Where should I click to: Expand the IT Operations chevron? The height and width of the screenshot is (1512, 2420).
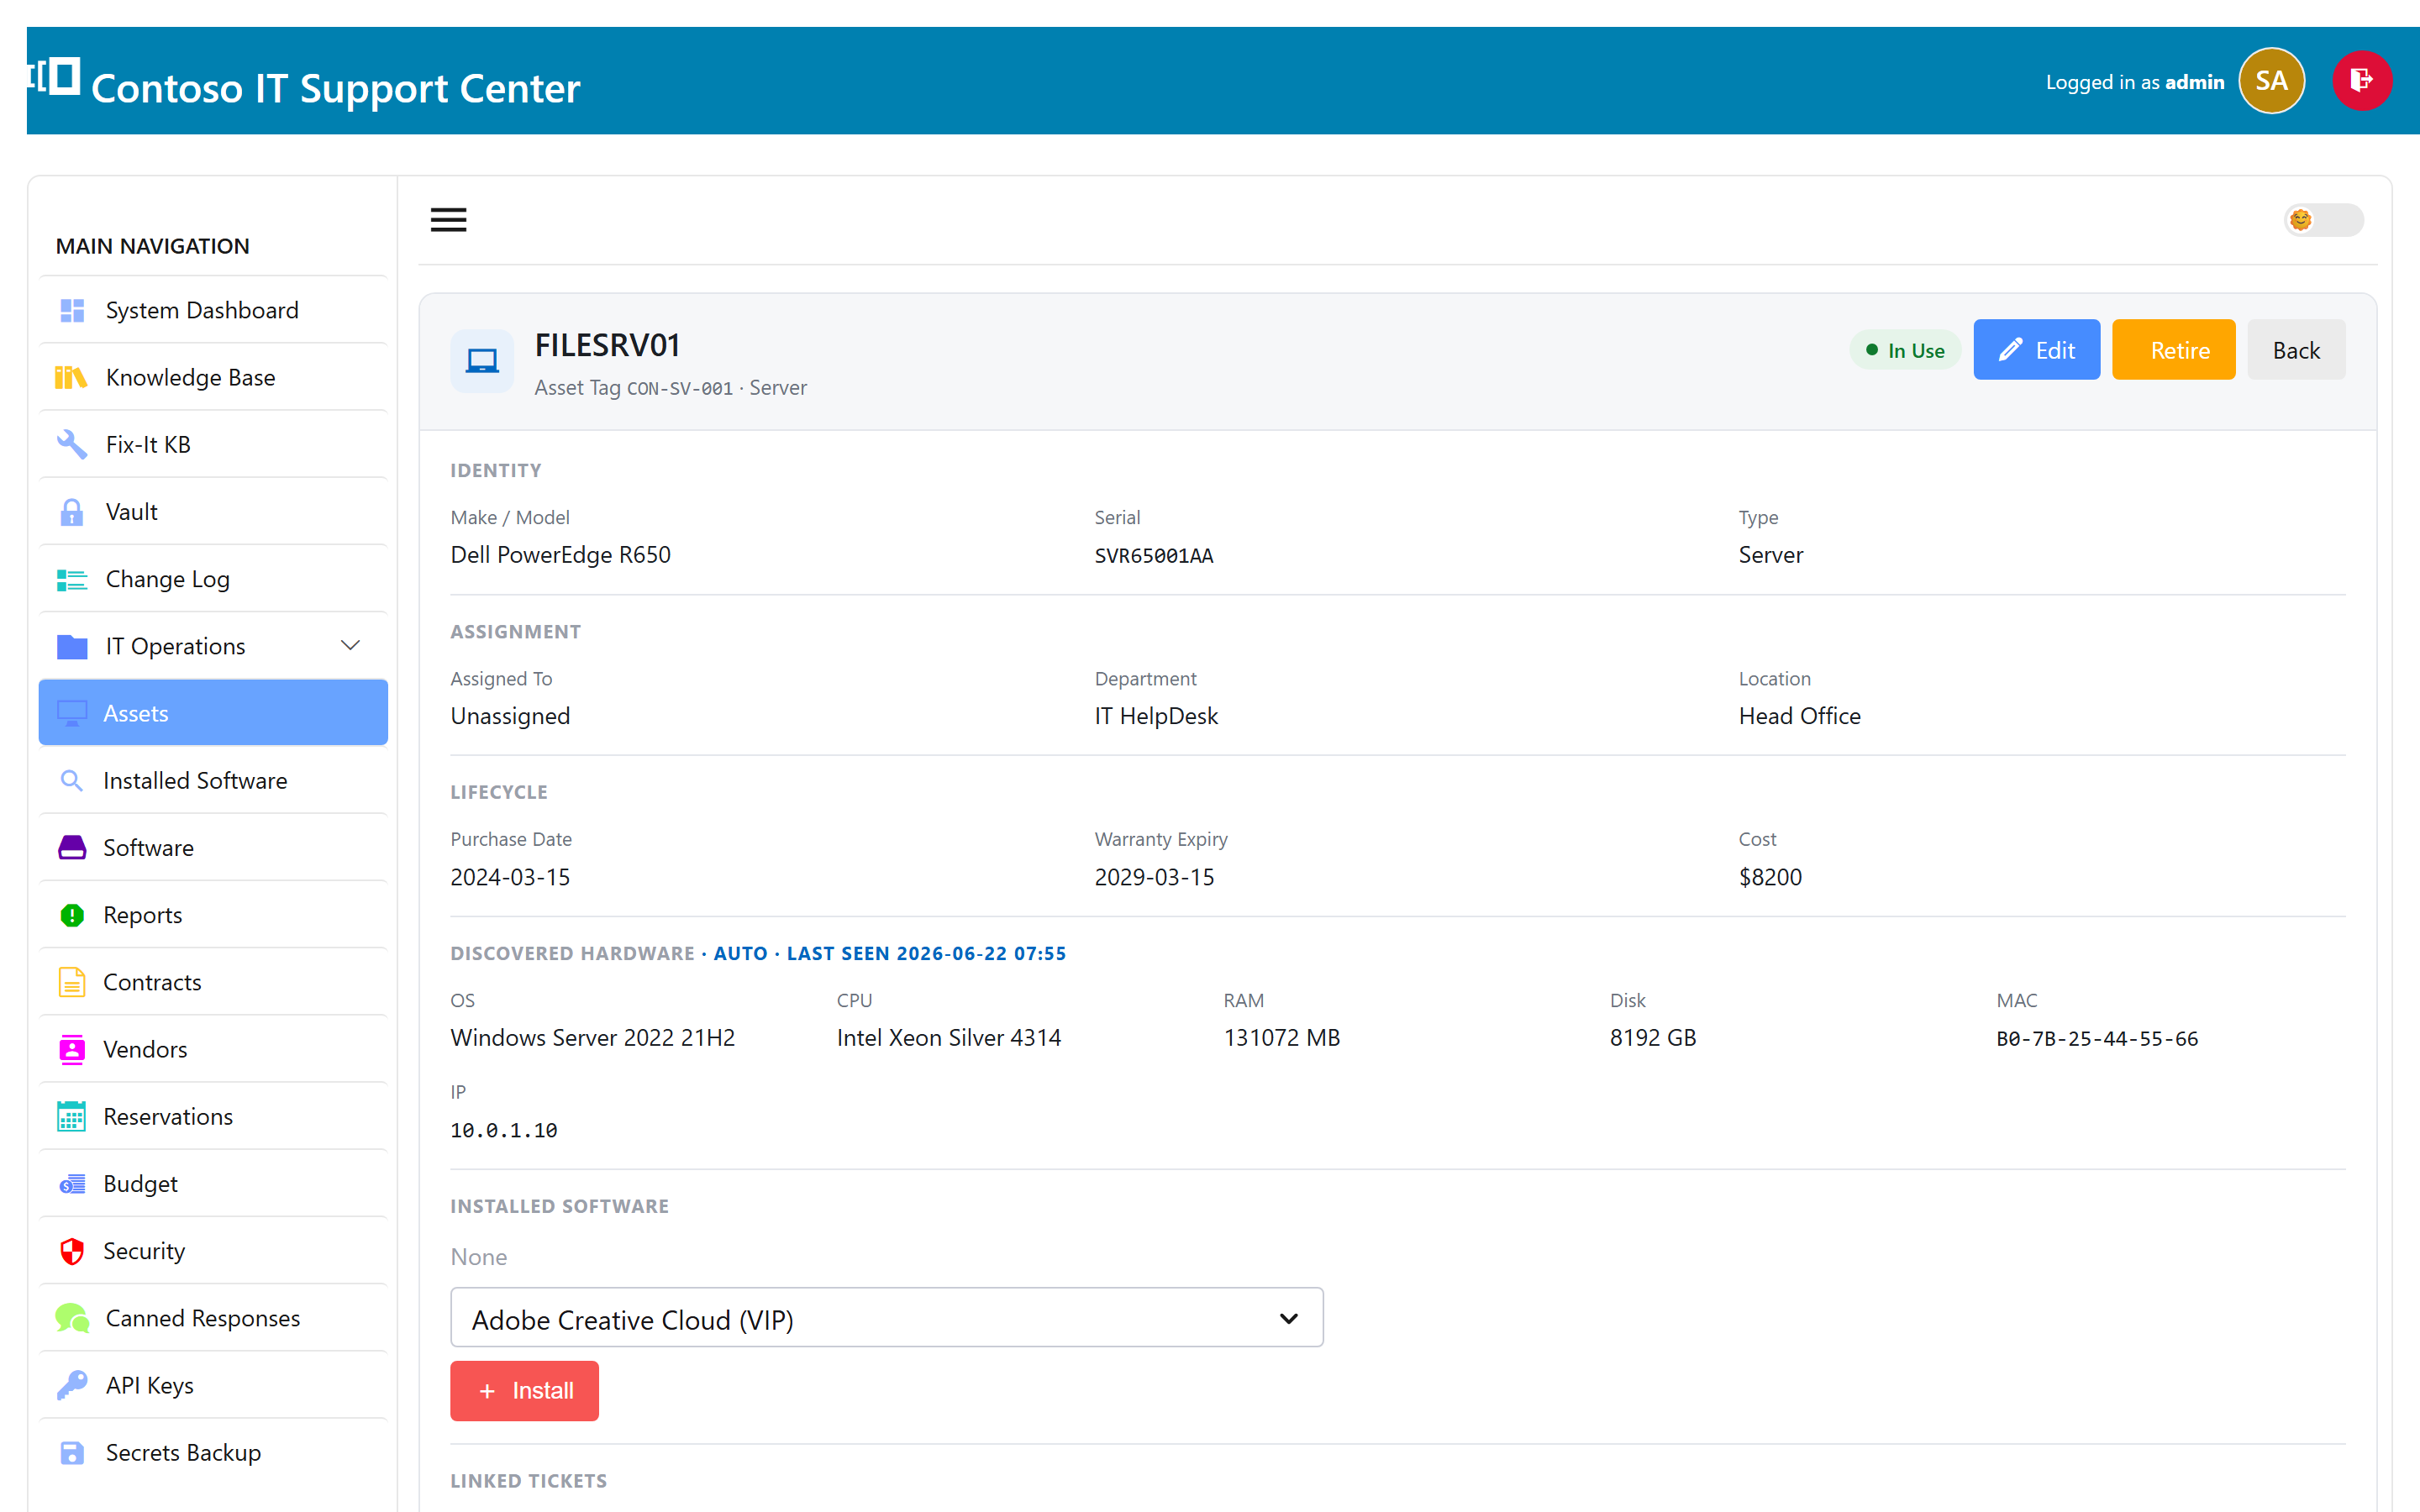(350, 646)
